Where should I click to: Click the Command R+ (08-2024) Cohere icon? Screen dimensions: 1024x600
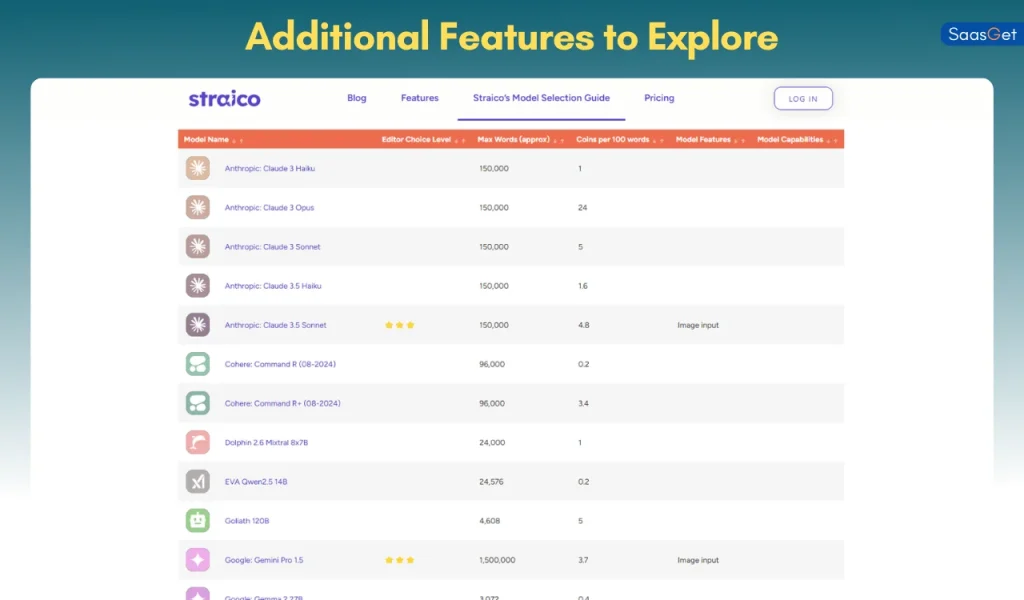pos(198,403)
